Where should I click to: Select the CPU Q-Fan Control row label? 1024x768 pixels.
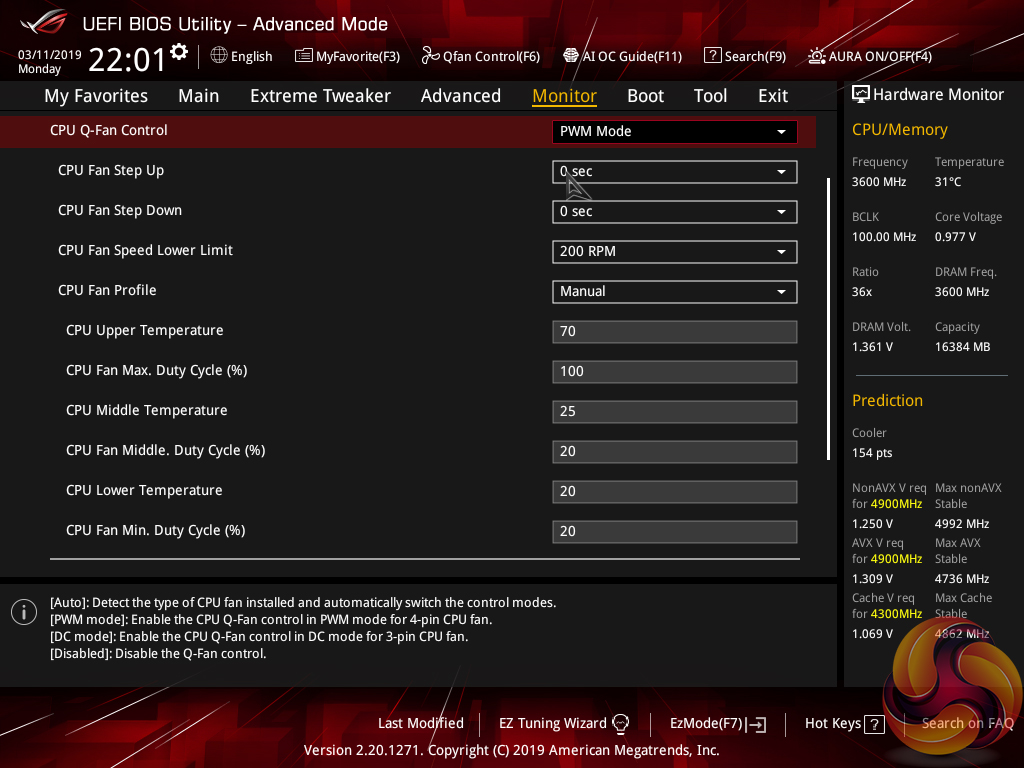[x=108, y=130]
